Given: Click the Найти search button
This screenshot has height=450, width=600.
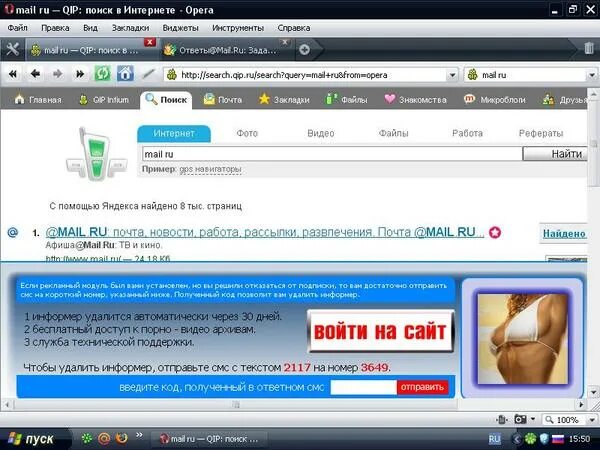Looking at the screenshot, I should click(555, 154).
